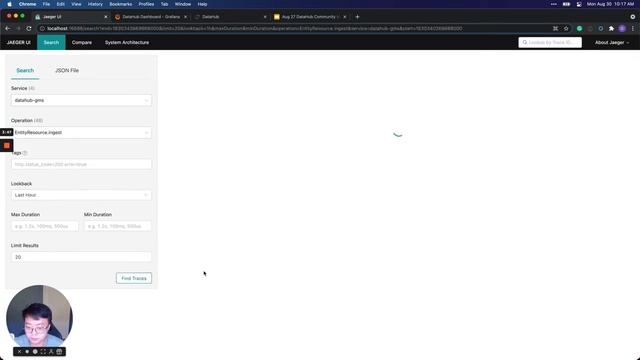Close the Jaeger UI tab
This screenshot has height=360, width=640.
(106, 17)
